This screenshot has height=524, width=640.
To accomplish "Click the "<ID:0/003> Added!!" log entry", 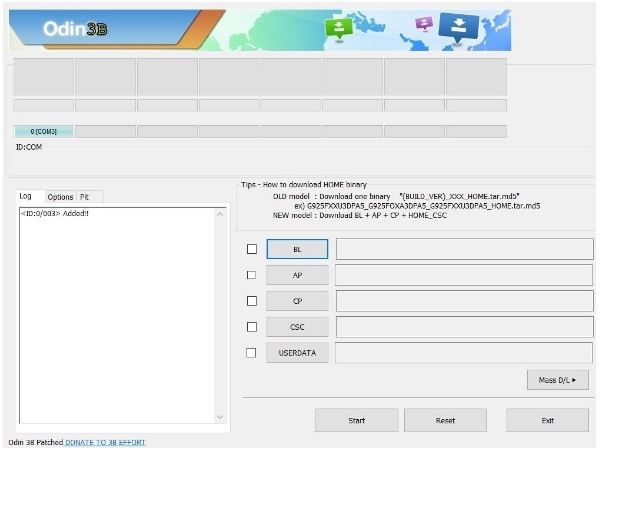I will (55, 213).
